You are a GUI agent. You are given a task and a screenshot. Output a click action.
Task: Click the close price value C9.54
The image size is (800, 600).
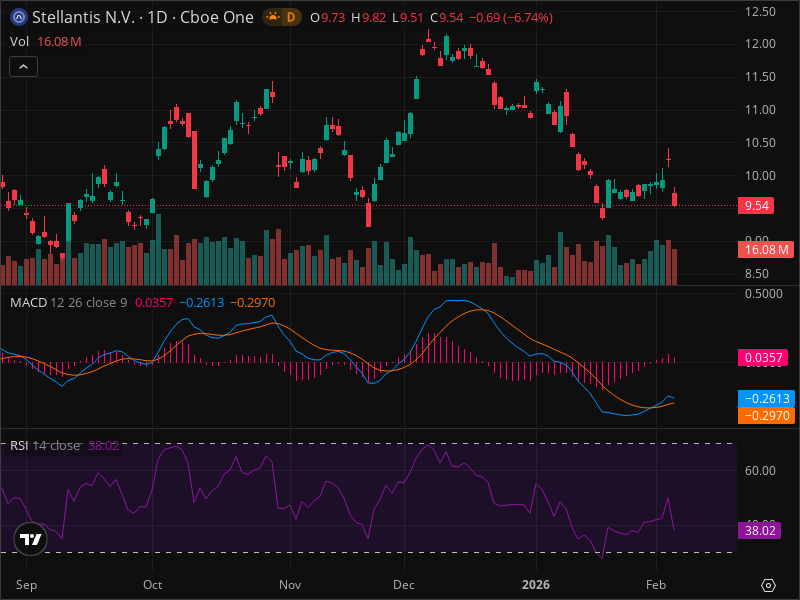(446, 17)
